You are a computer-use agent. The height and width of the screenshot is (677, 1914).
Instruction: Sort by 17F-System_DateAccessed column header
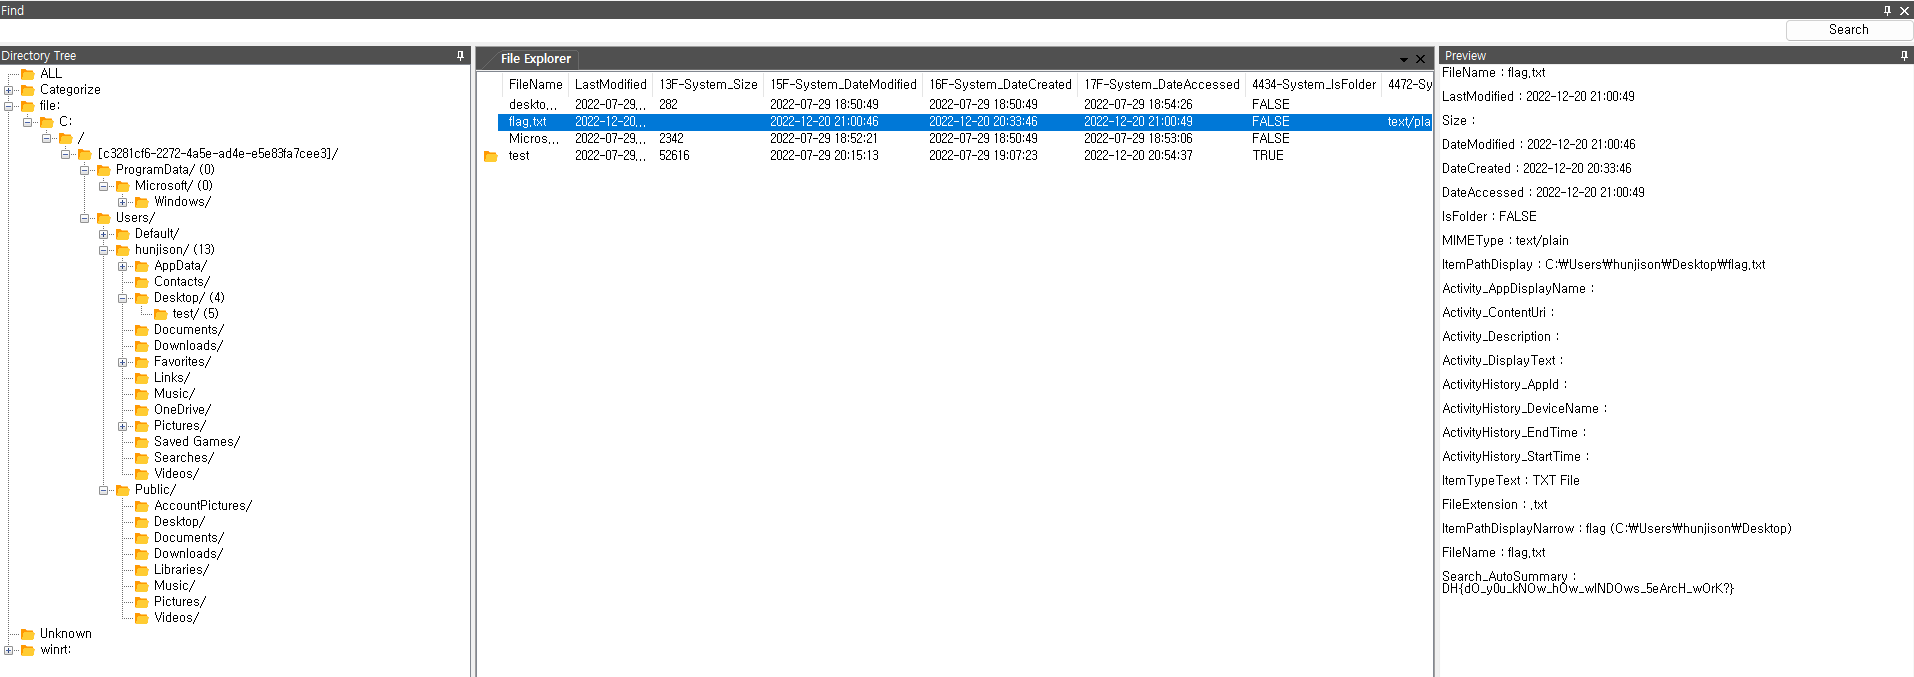pos(1162,85)
